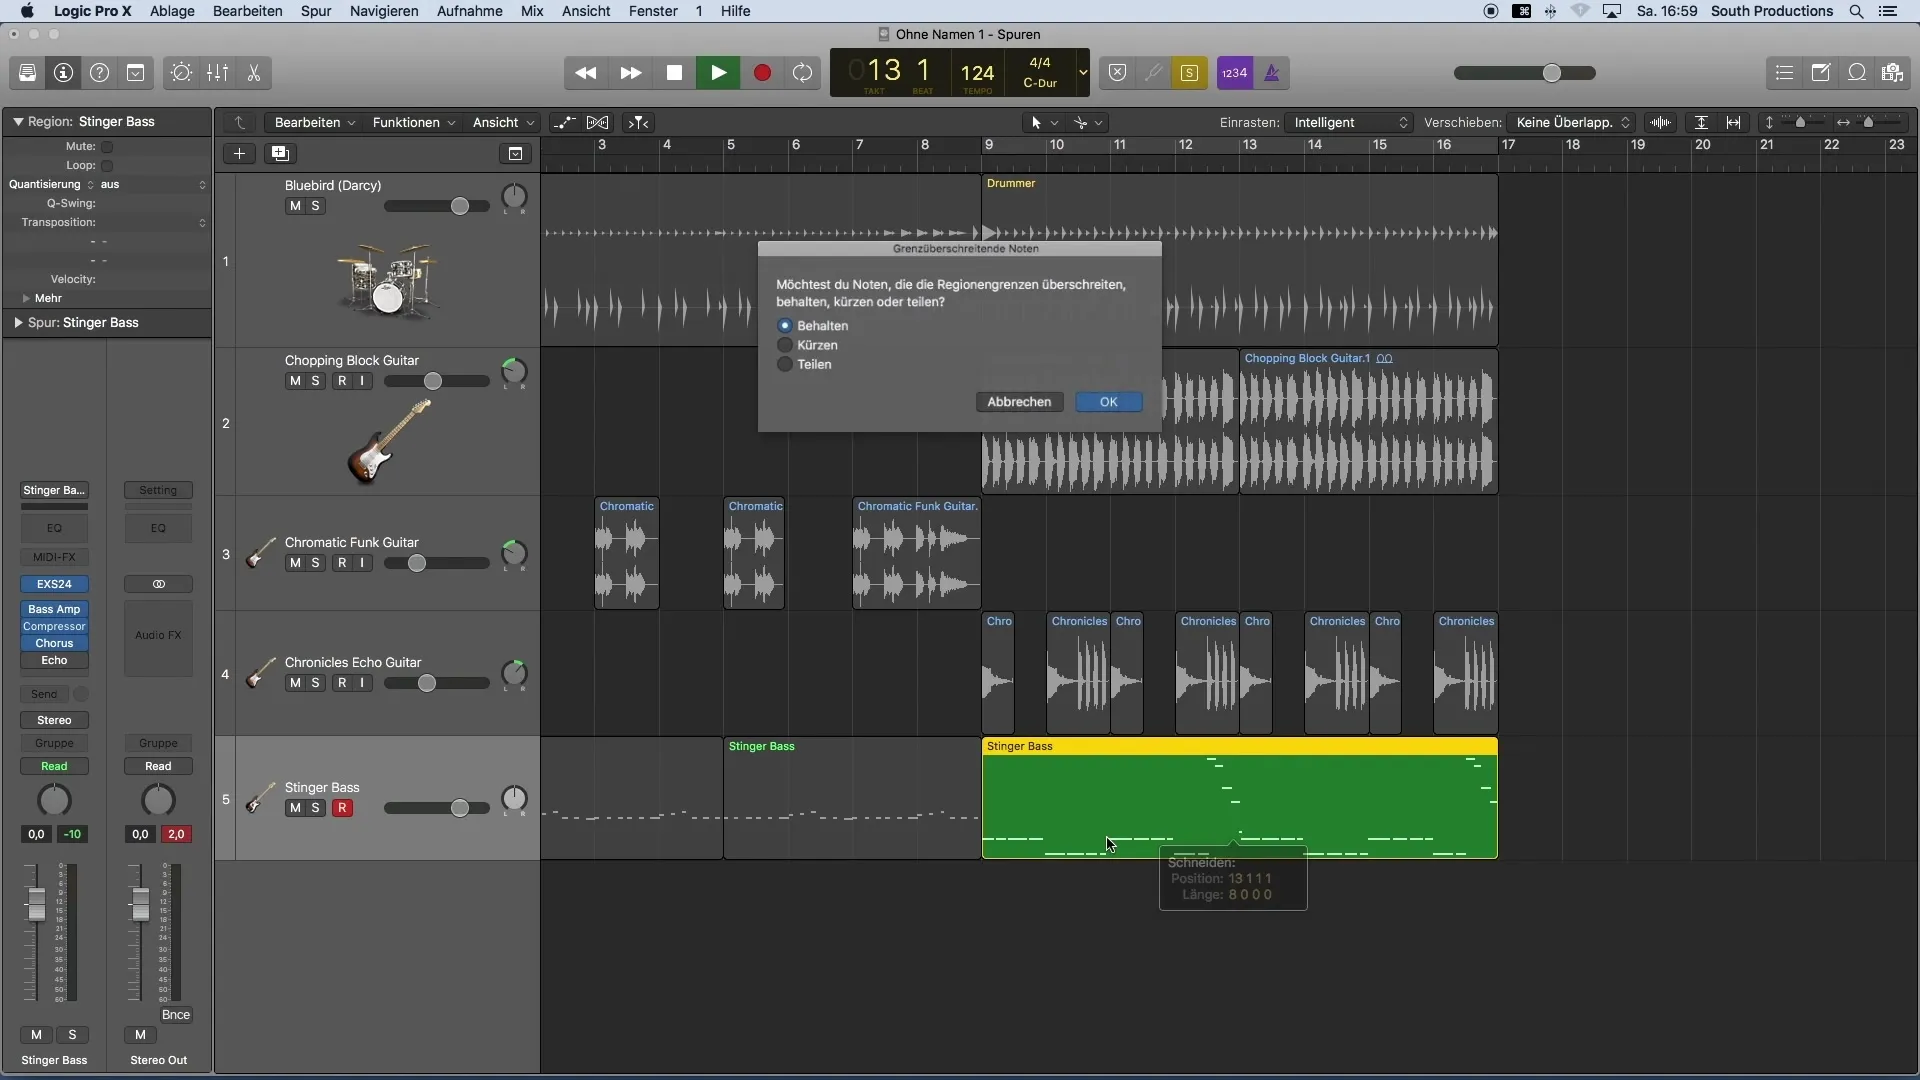Open the Library panel icon
This screenshot has height=1080, width=1920.
[x=27, y=73]
